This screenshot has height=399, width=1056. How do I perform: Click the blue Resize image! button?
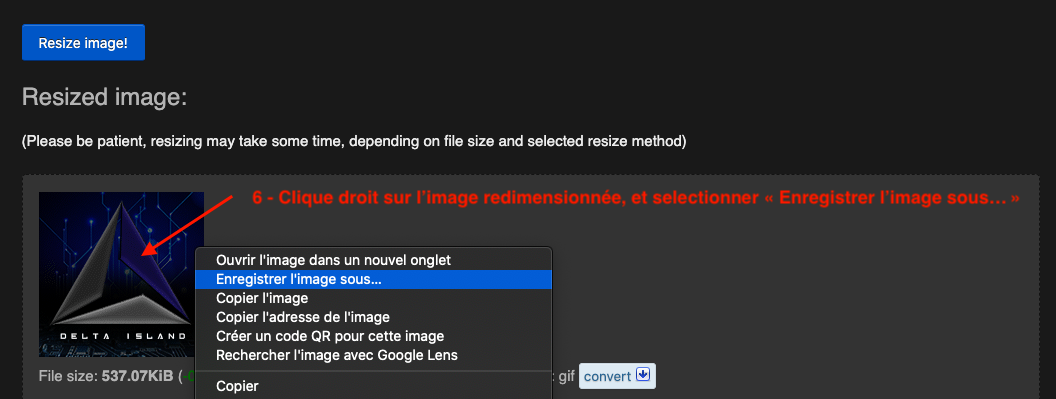84,42
